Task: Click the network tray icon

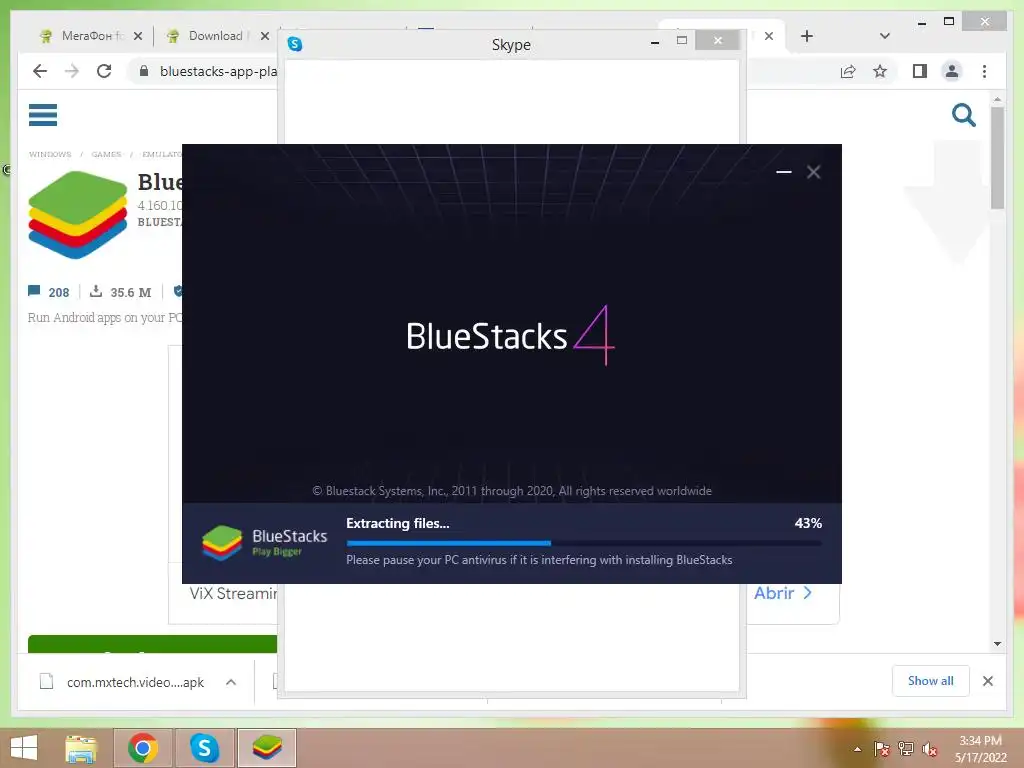Action: (x=906, y=749)
